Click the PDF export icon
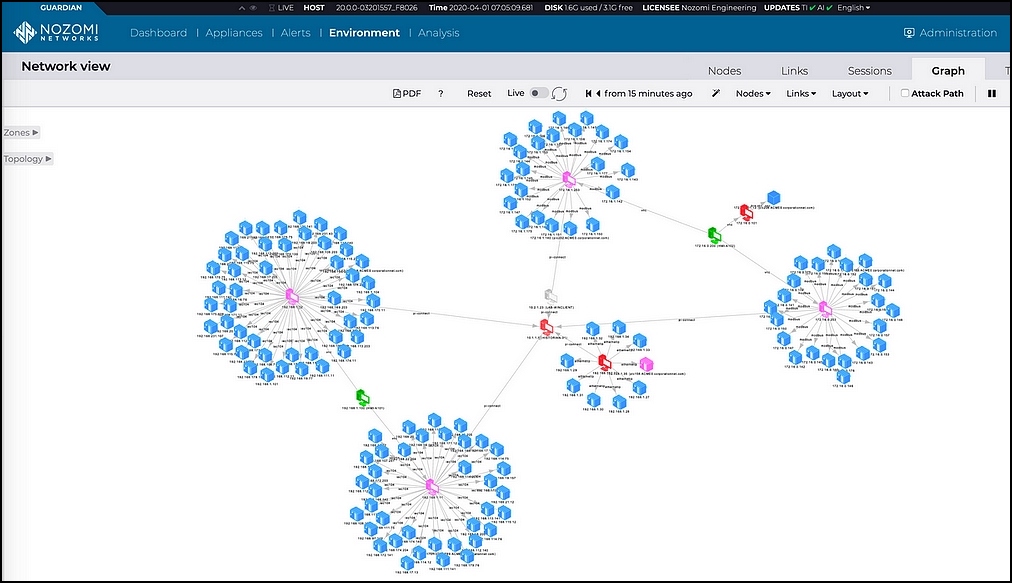Viewport: 1012px width, 583px height. tap(407, 94)
